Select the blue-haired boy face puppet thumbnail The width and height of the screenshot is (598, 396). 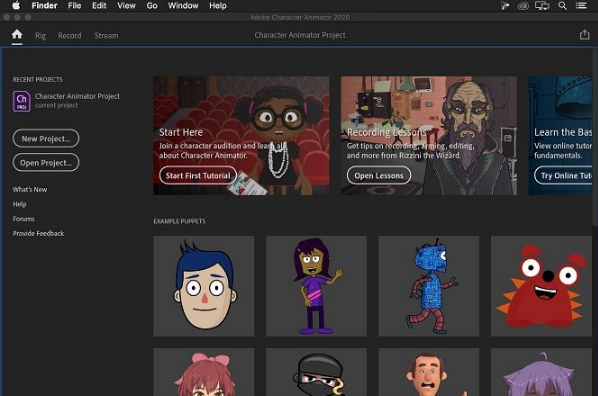pos(204,286)
